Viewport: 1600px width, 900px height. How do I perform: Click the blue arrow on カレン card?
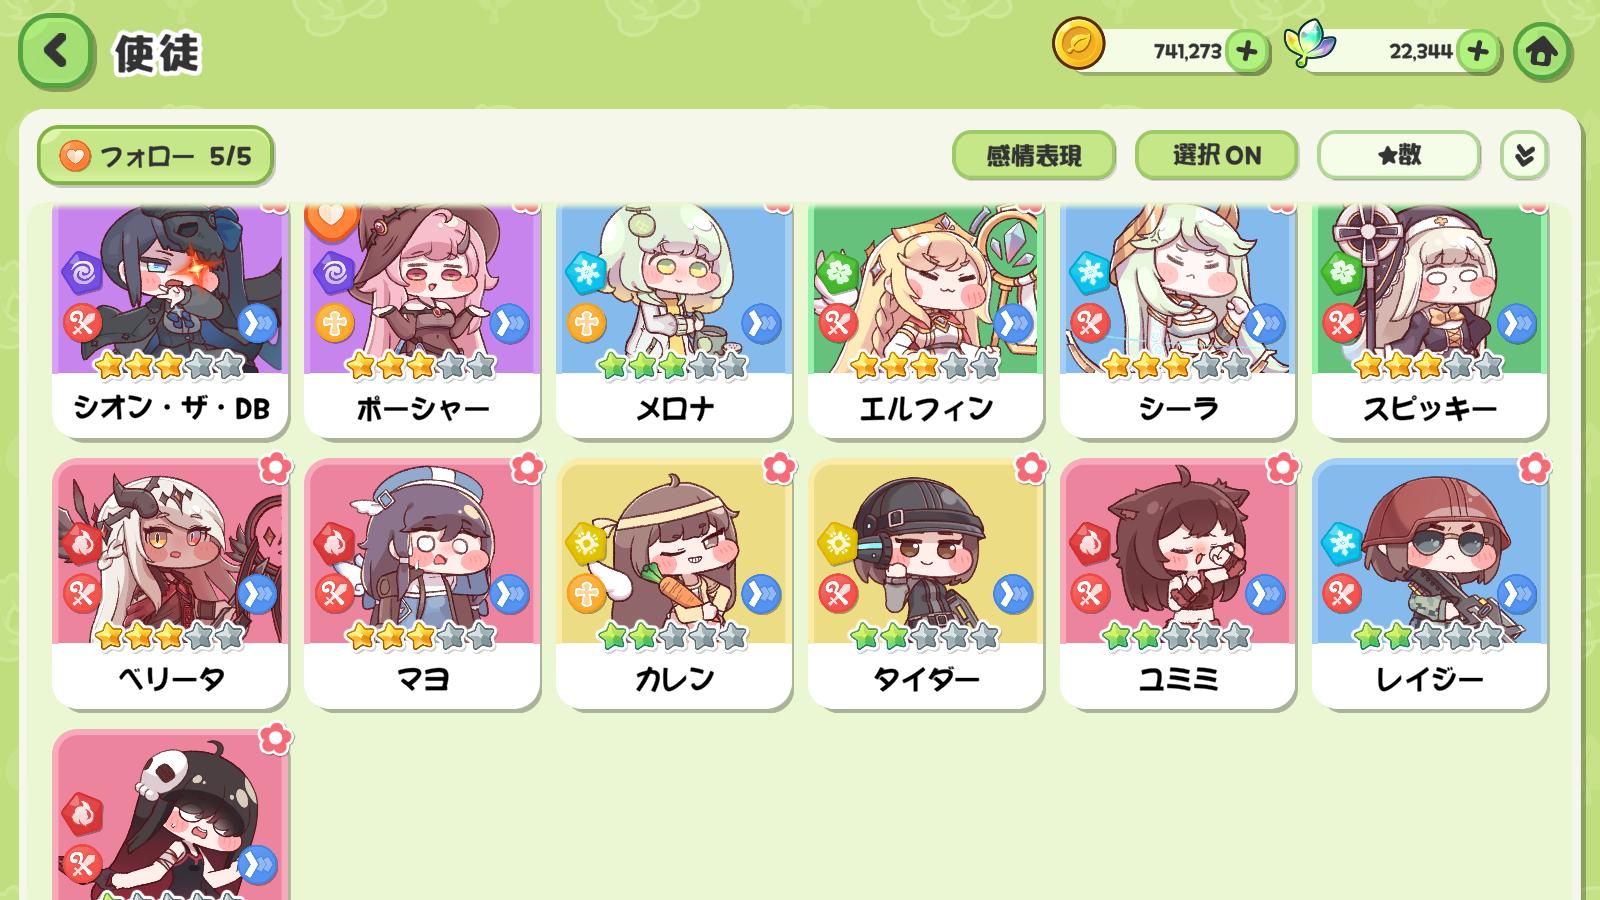[x=761, y=595]
